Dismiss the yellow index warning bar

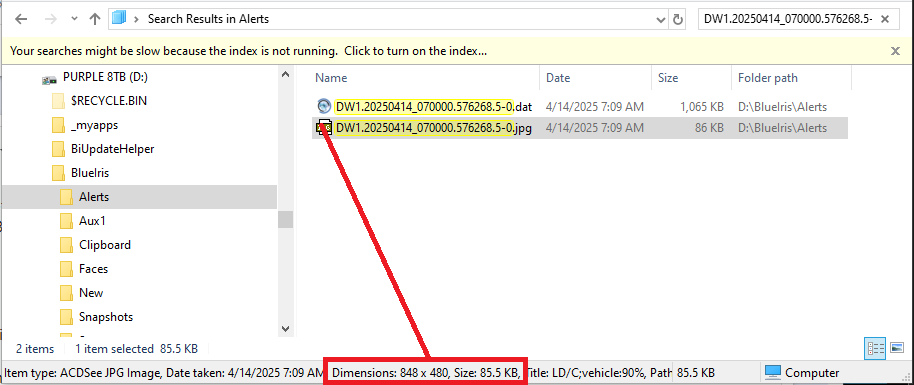click(896, 51)
